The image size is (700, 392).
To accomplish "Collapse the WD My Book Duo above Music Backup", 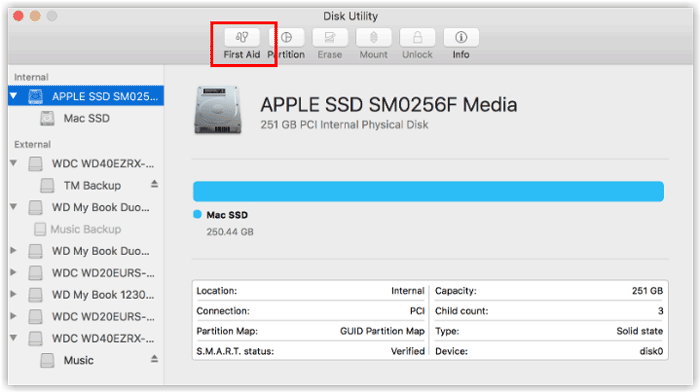I will click(14, 207).
